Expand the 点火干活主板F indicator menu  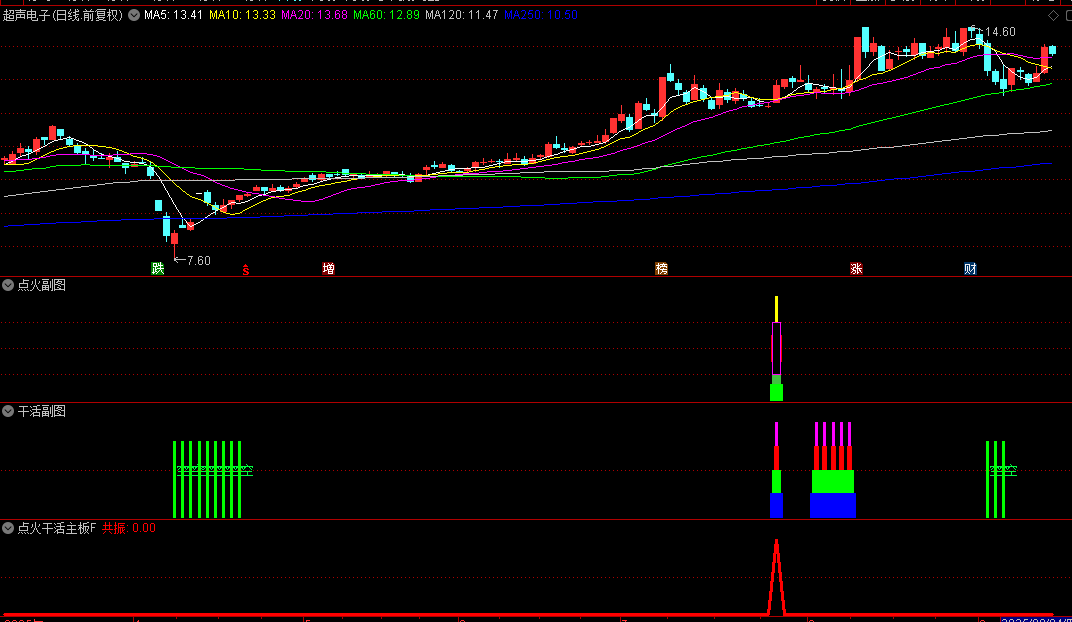pyautogui.click(x=8, y=528)
